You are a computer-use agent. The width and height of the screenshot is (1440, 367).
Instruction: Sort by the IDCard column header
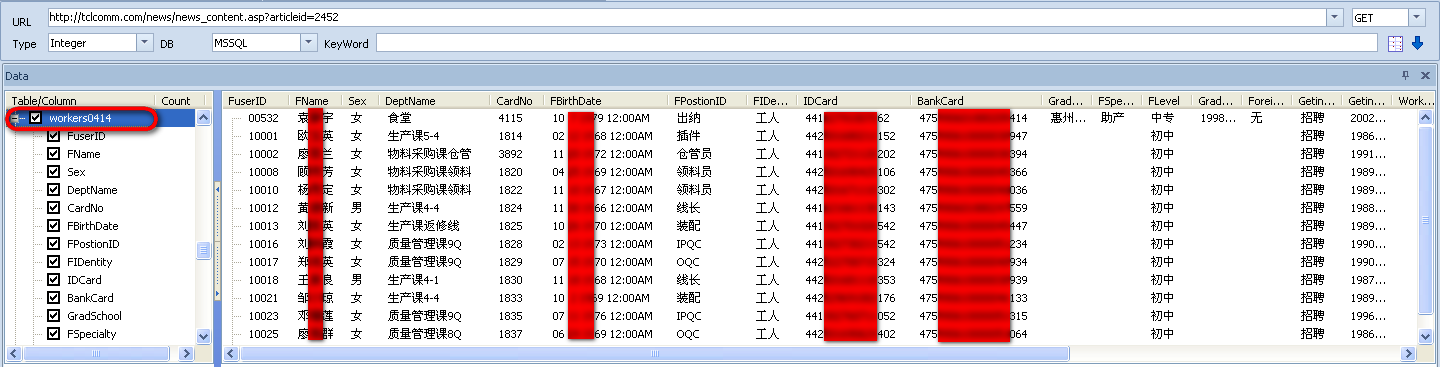[854, 101]
